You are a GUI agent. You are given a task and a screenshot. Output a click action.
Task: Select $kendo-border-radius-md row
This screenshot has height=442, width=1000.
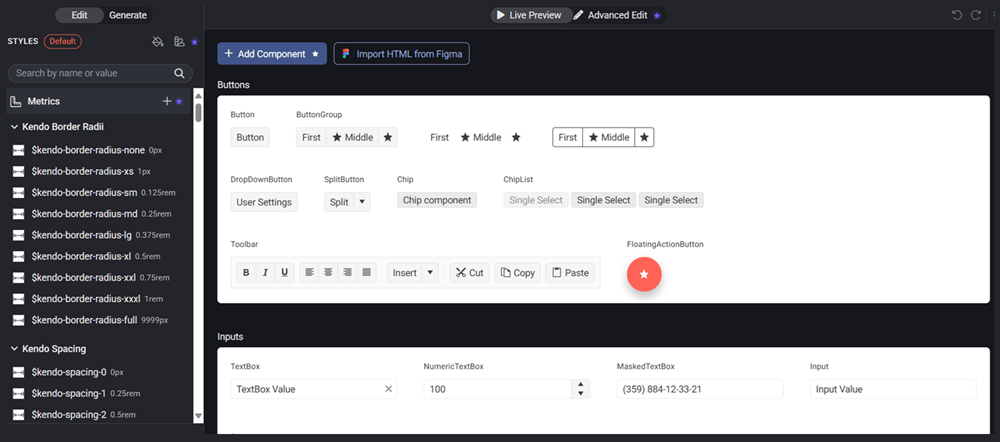(x=101, y=214)
